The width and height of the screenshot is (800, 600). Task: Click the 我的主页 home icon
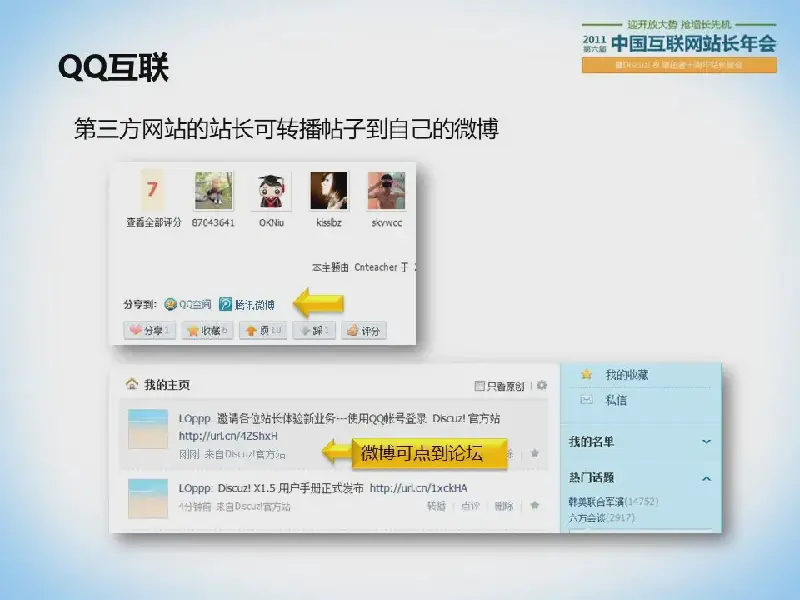click(132, 384)
